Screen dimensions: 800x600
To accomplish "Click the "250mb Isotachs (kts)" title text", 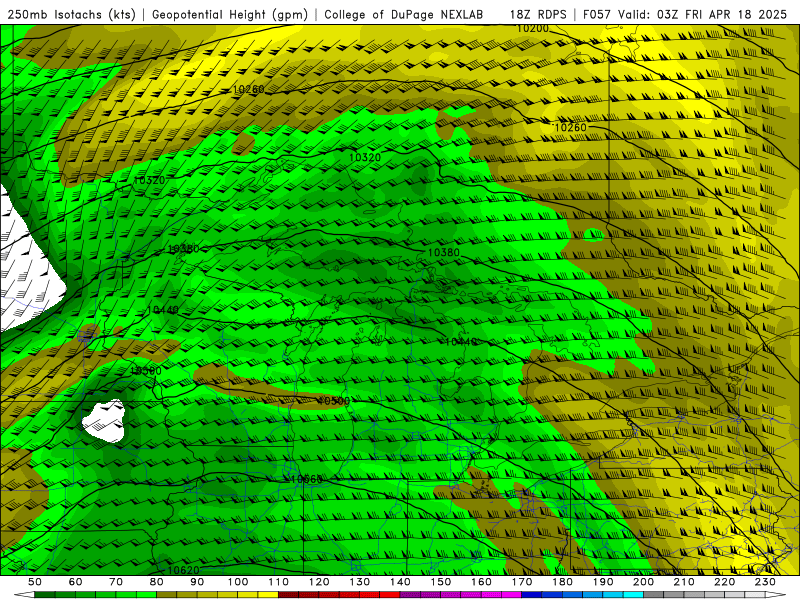I will point(72,14).
